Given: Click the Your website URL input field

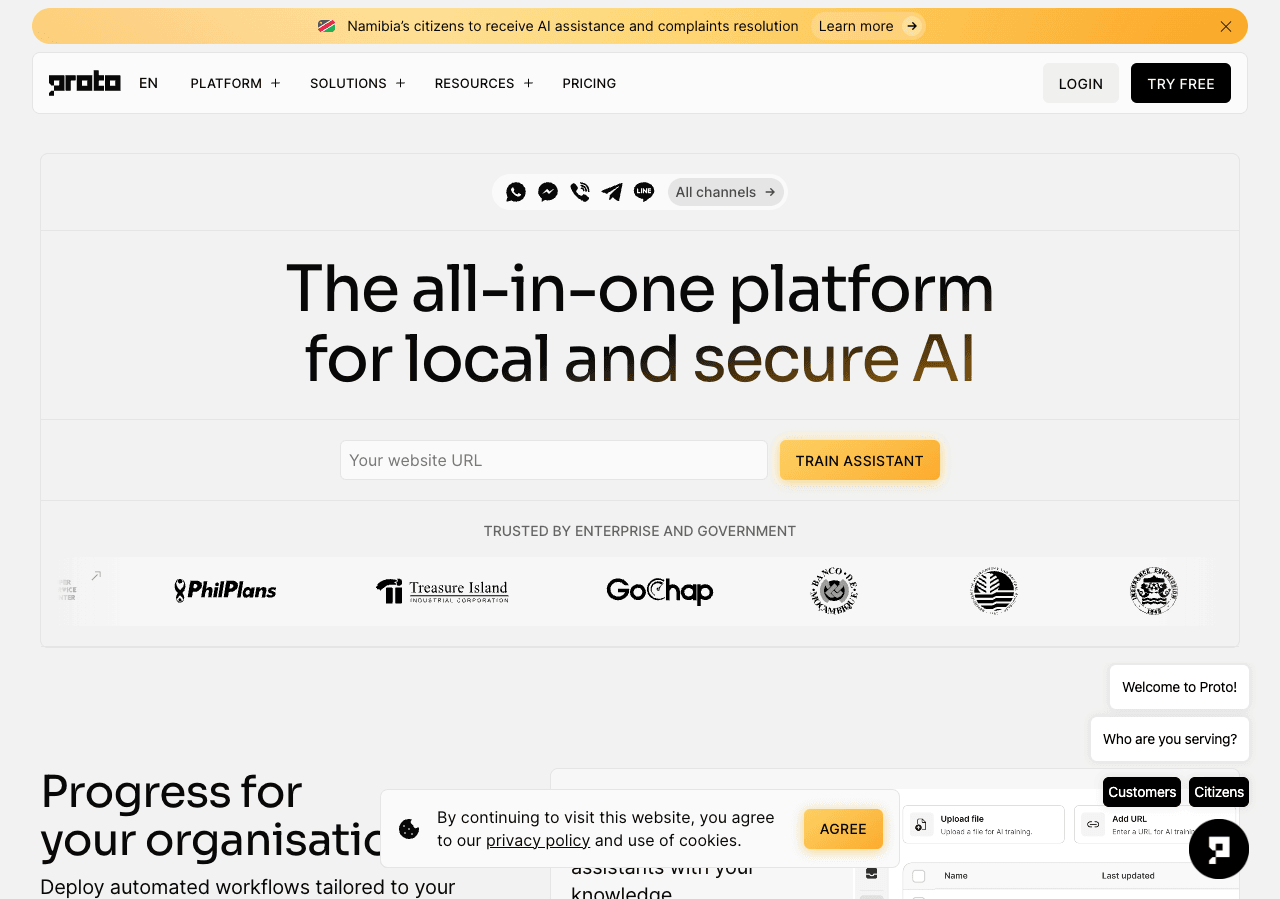Looking at the screenshot, I should point(554,460).
